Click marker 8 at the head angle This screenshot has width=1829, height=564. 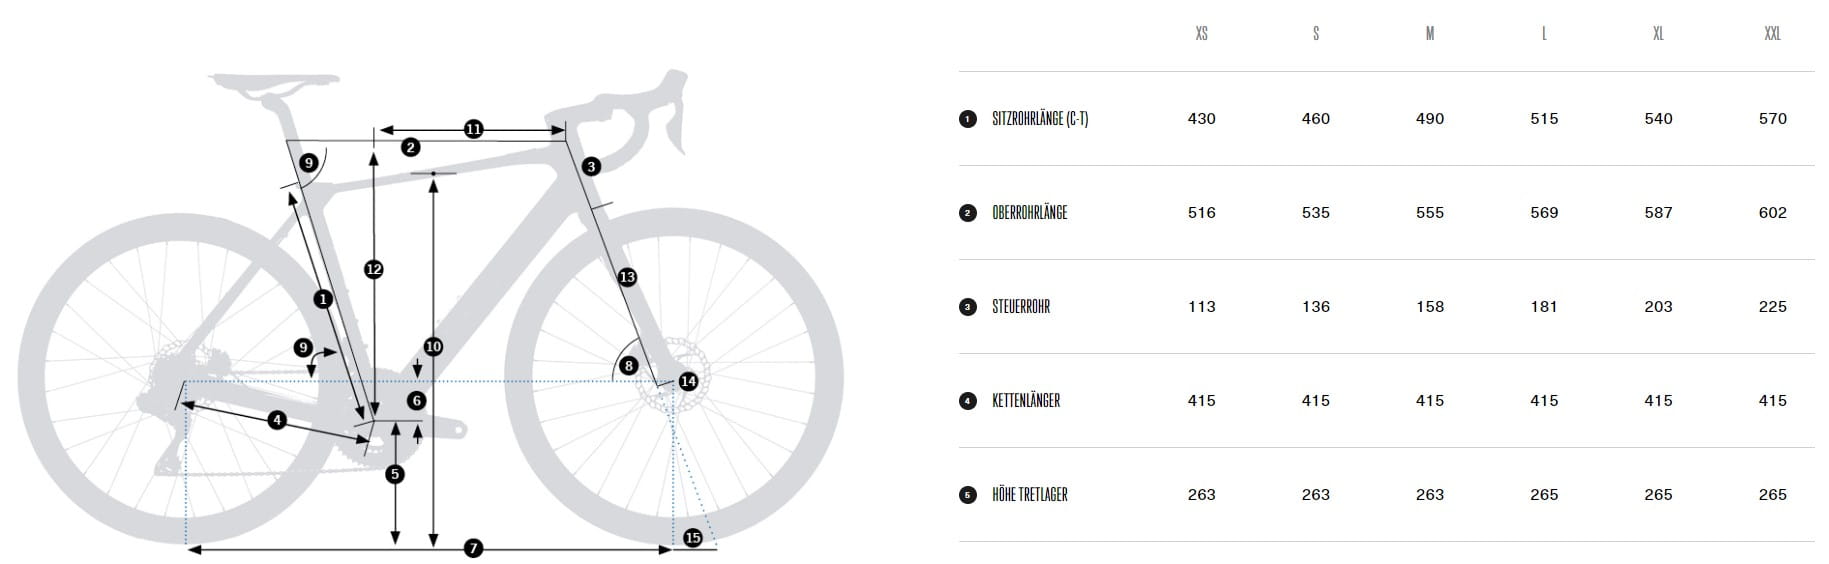click(x=628, y=366)
